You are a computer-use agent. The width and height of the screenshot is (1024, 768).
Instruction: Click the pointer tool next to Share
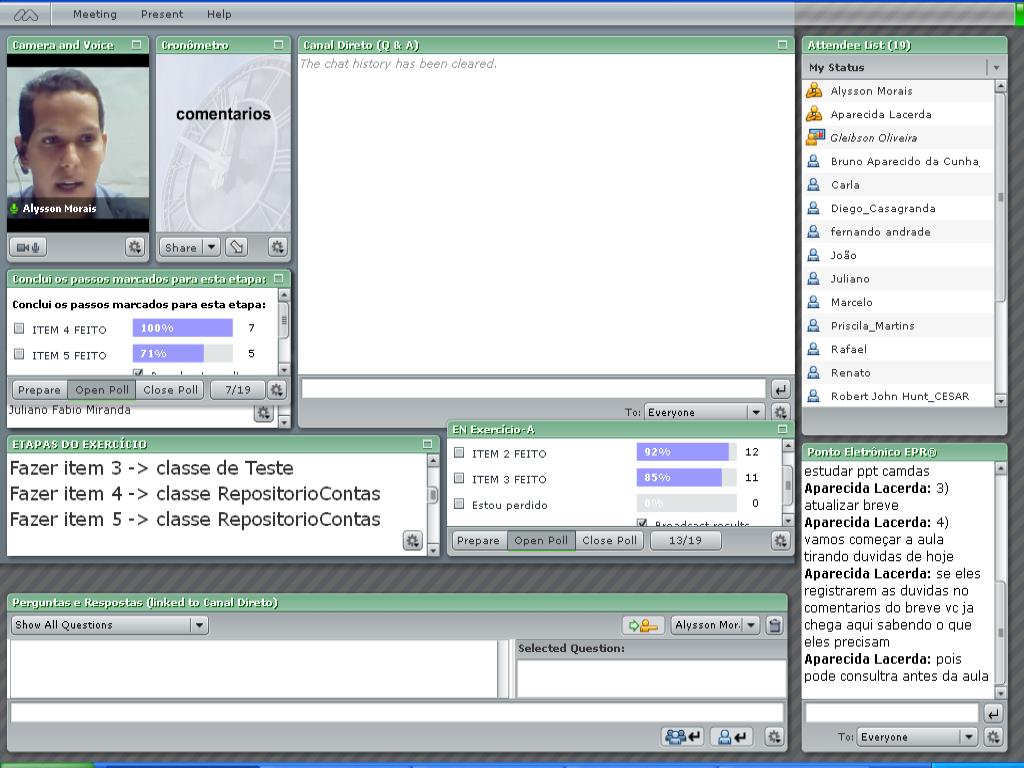point(236,247)
